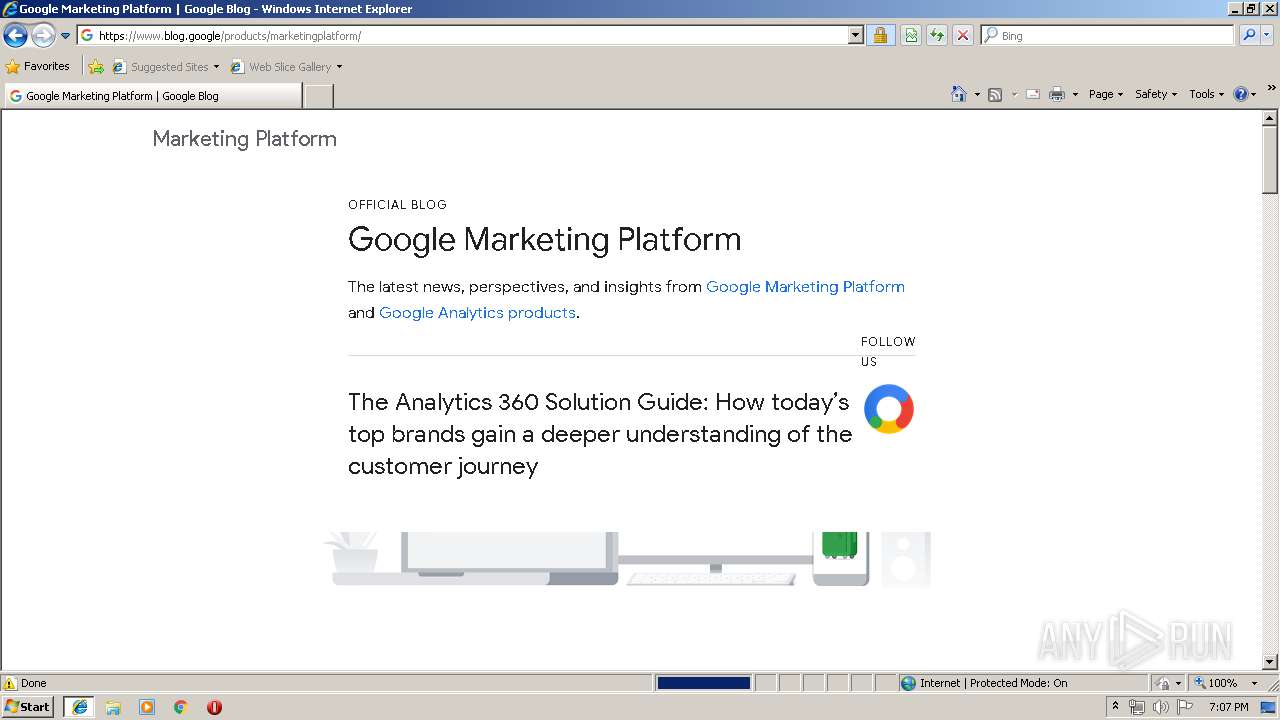
Task: Click the 7:07 PM clock
Action: coord(1228,707)
